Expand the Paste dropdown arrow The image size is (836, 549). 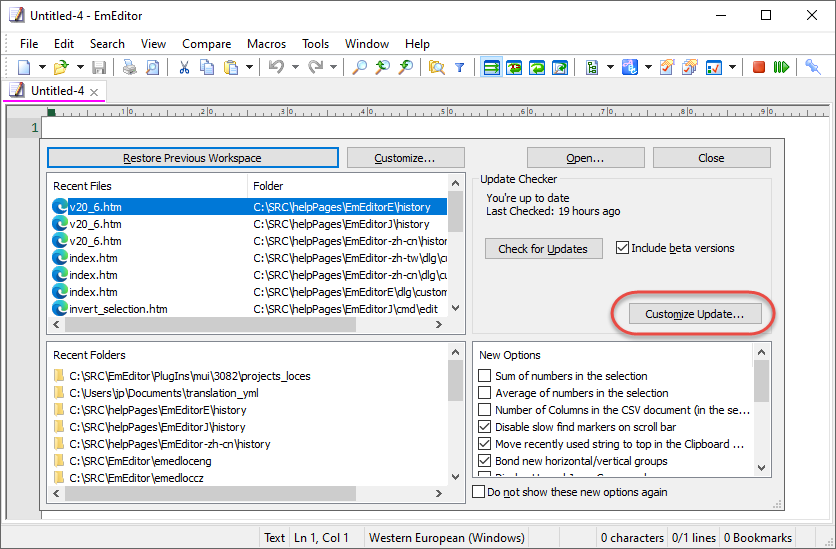coord(249,68)
